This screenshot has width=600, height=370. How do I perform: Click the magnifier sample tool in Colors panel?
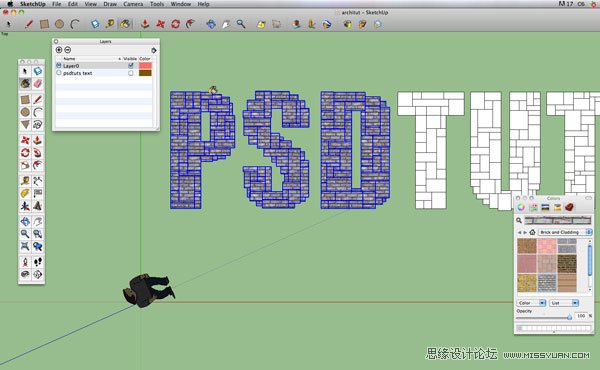[519, 220]
